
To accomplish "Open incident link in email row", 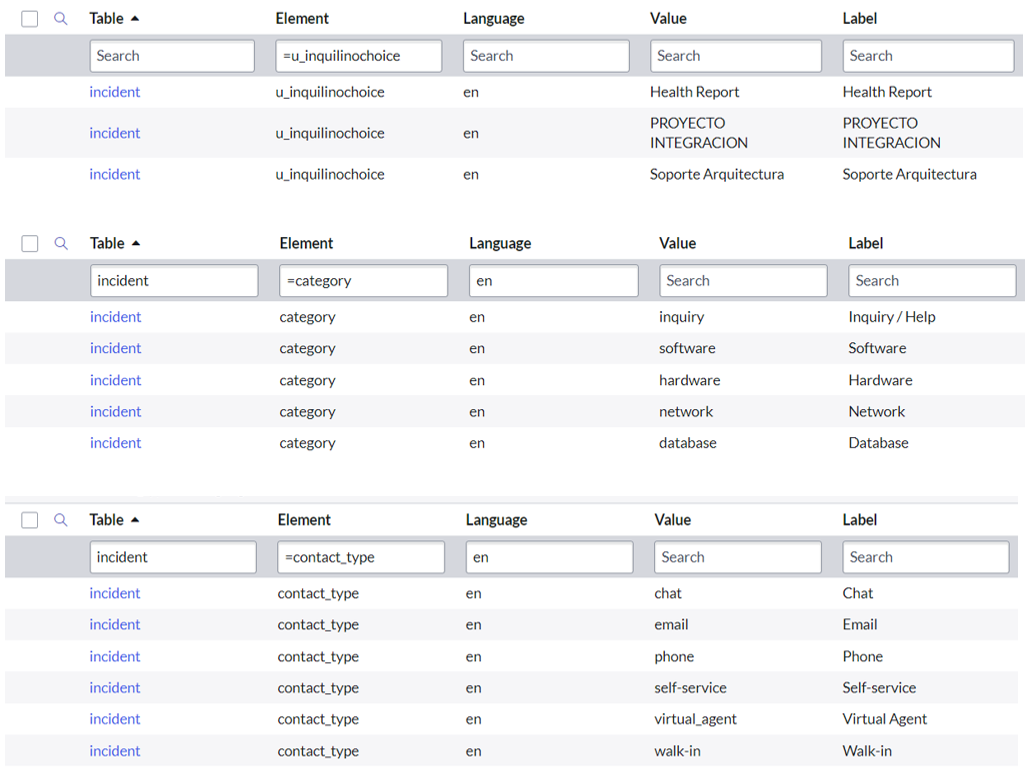I will click(114, 625).
